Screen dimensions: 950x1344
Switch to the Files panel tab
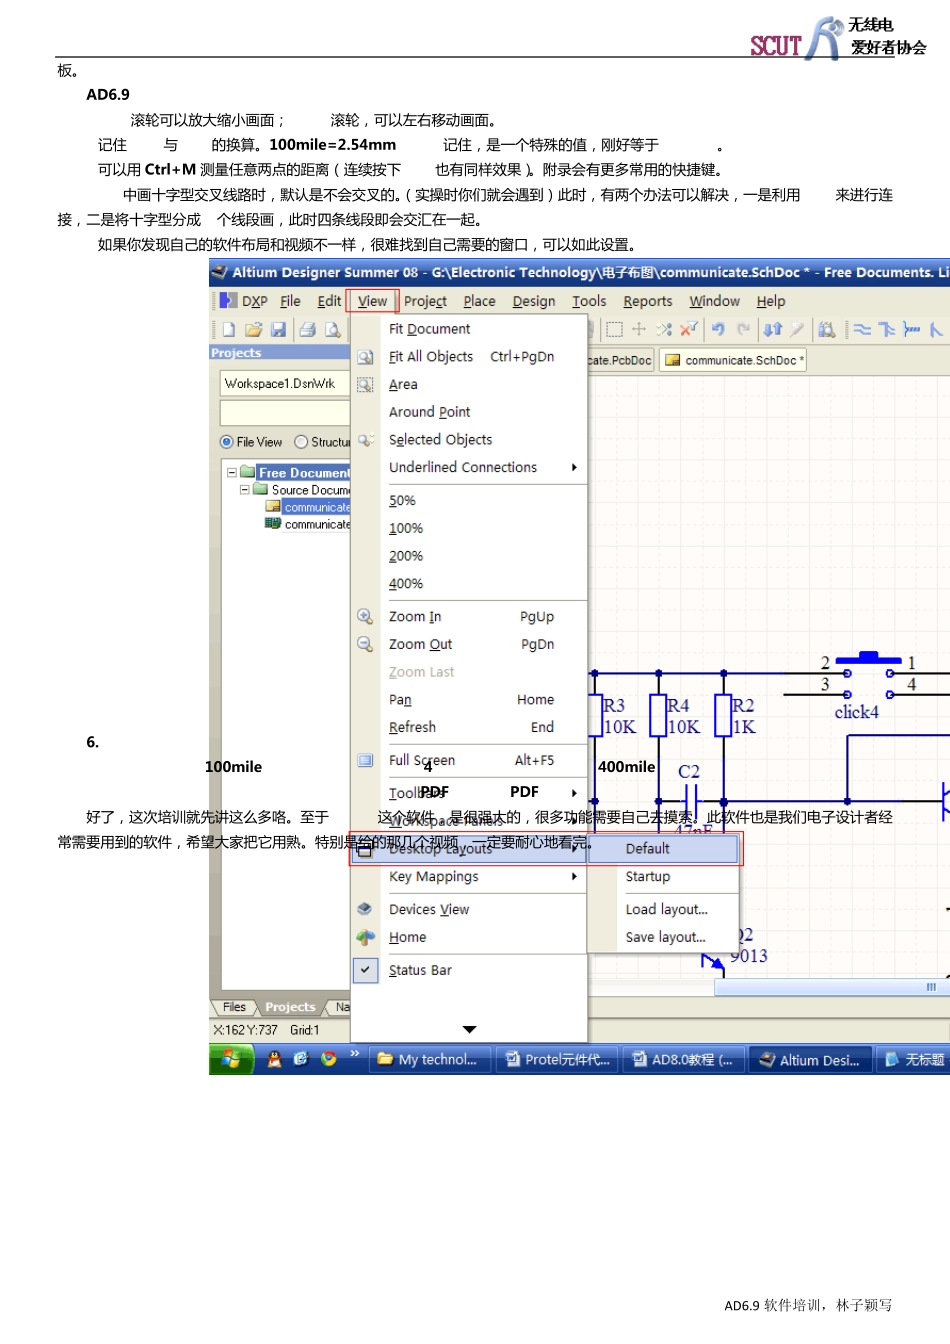click(x=234, y=1007)
